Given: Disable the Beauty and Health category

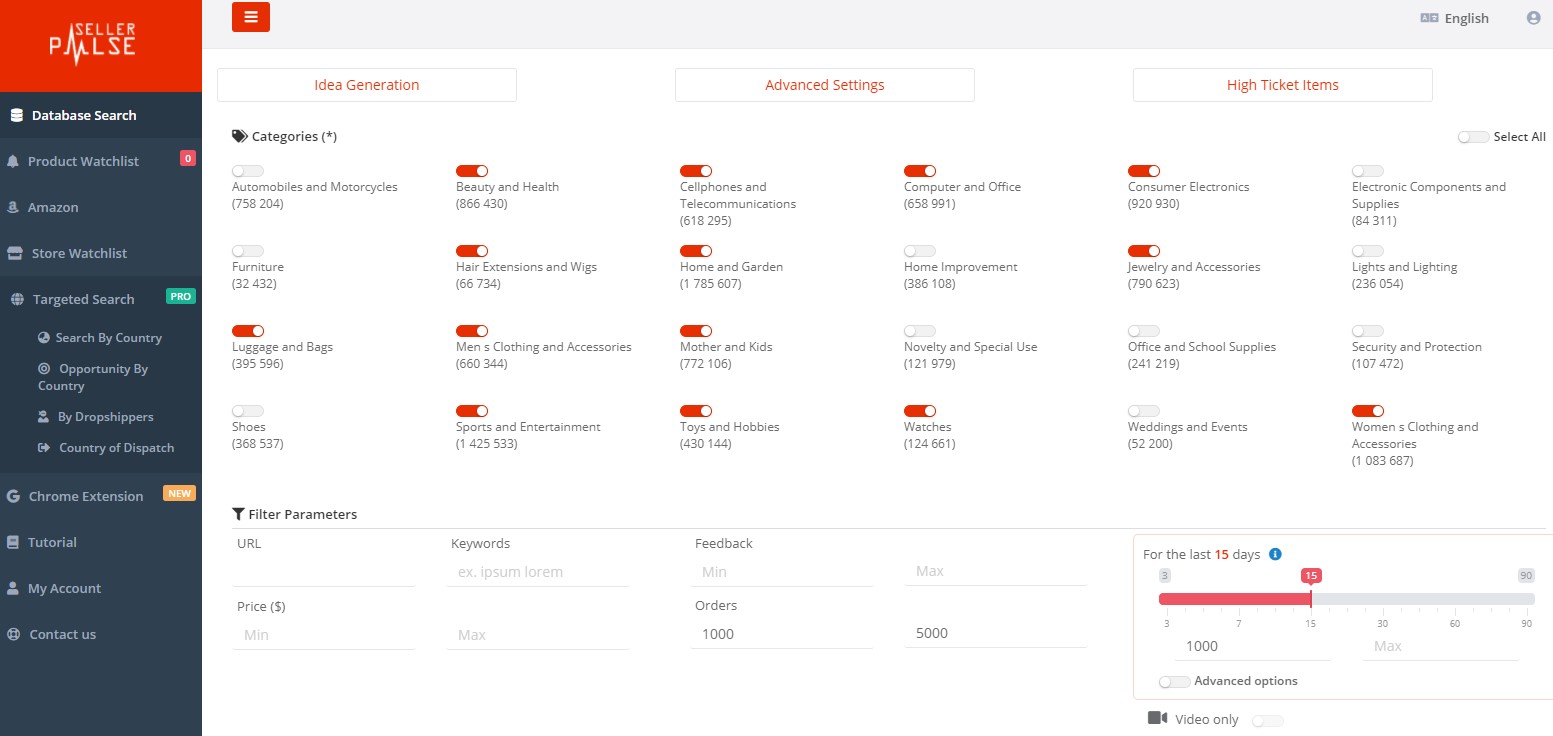Looking at the screenshot, I should tap(471, 171).
